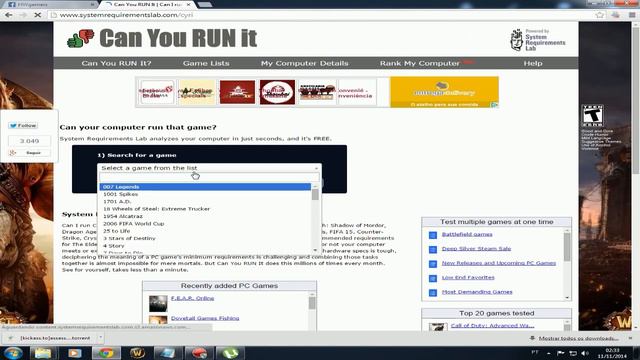640x360 pixels.
Task: Open New Releases and Upcoming PC Games
Action: (x=499, y=263)
